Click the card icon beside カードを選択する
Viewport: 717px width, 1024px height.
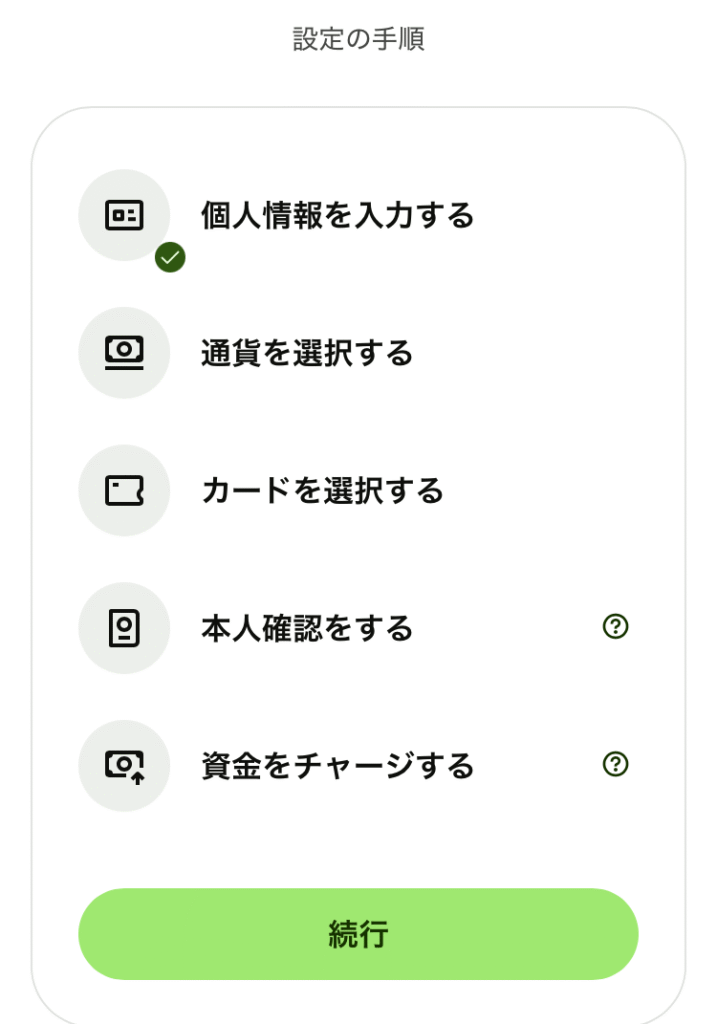pyautogui.click(x=124, y=490)
